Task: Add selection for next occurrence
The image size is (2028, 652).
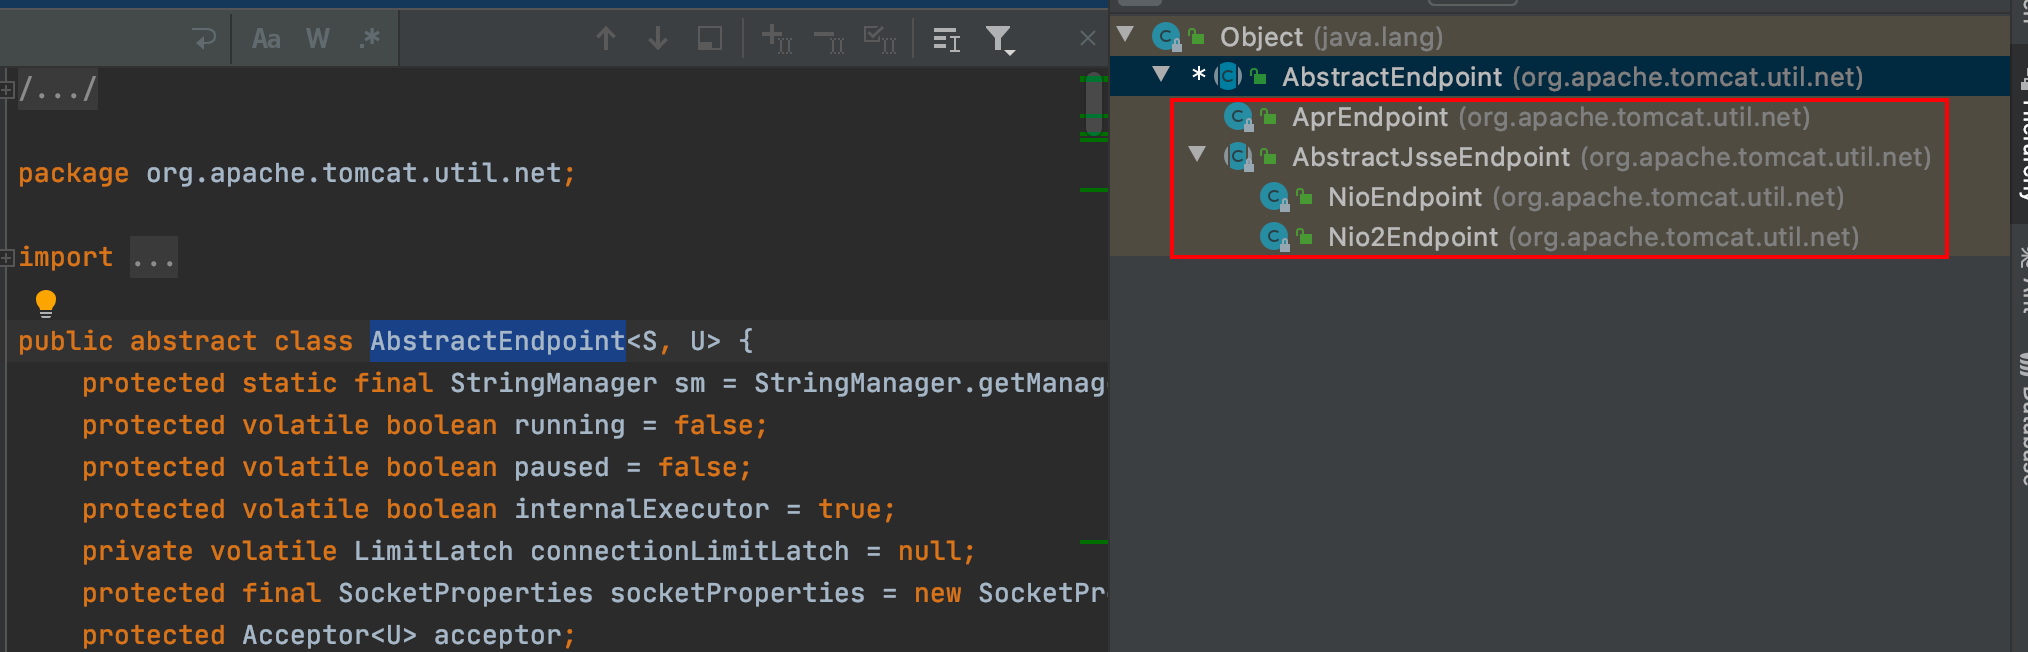Action: point(777,39)
